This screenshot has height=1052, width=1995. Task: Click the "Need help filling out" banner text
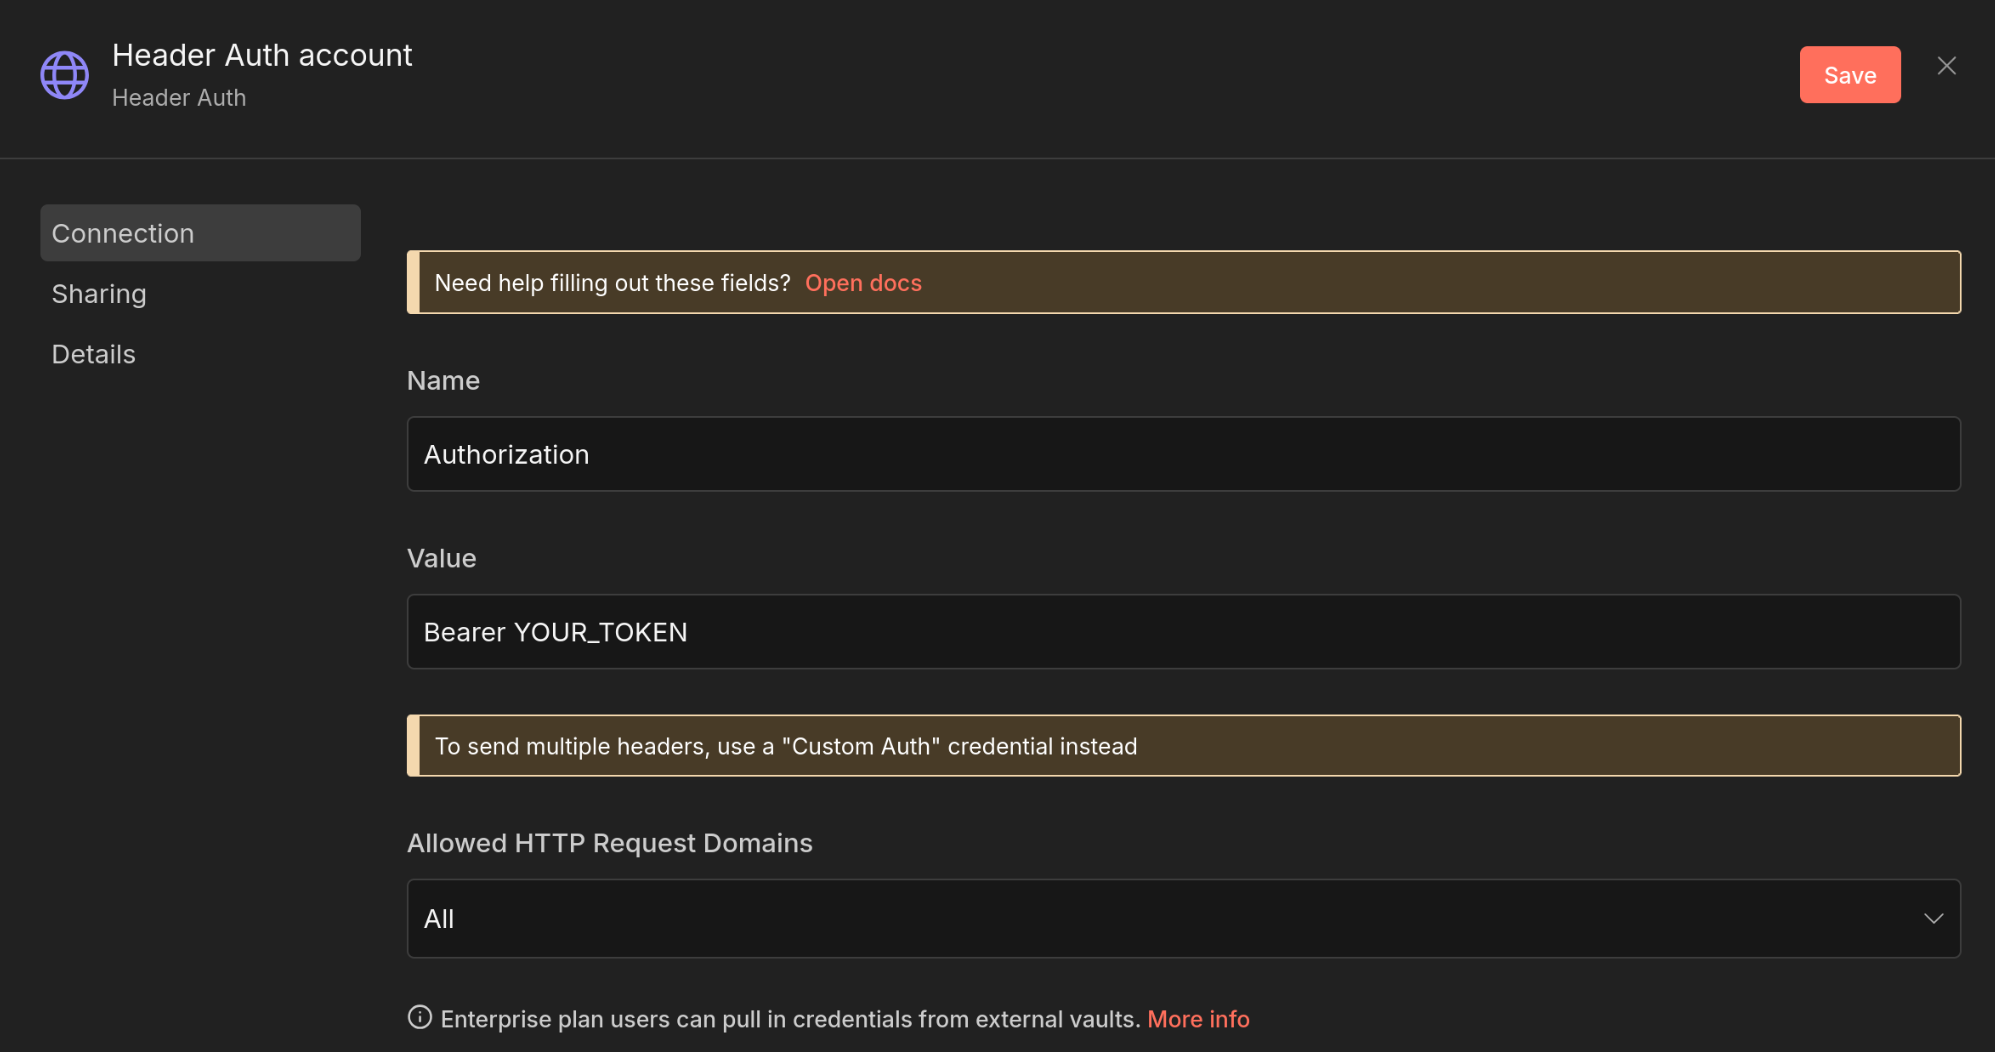[x=612, y=283]
